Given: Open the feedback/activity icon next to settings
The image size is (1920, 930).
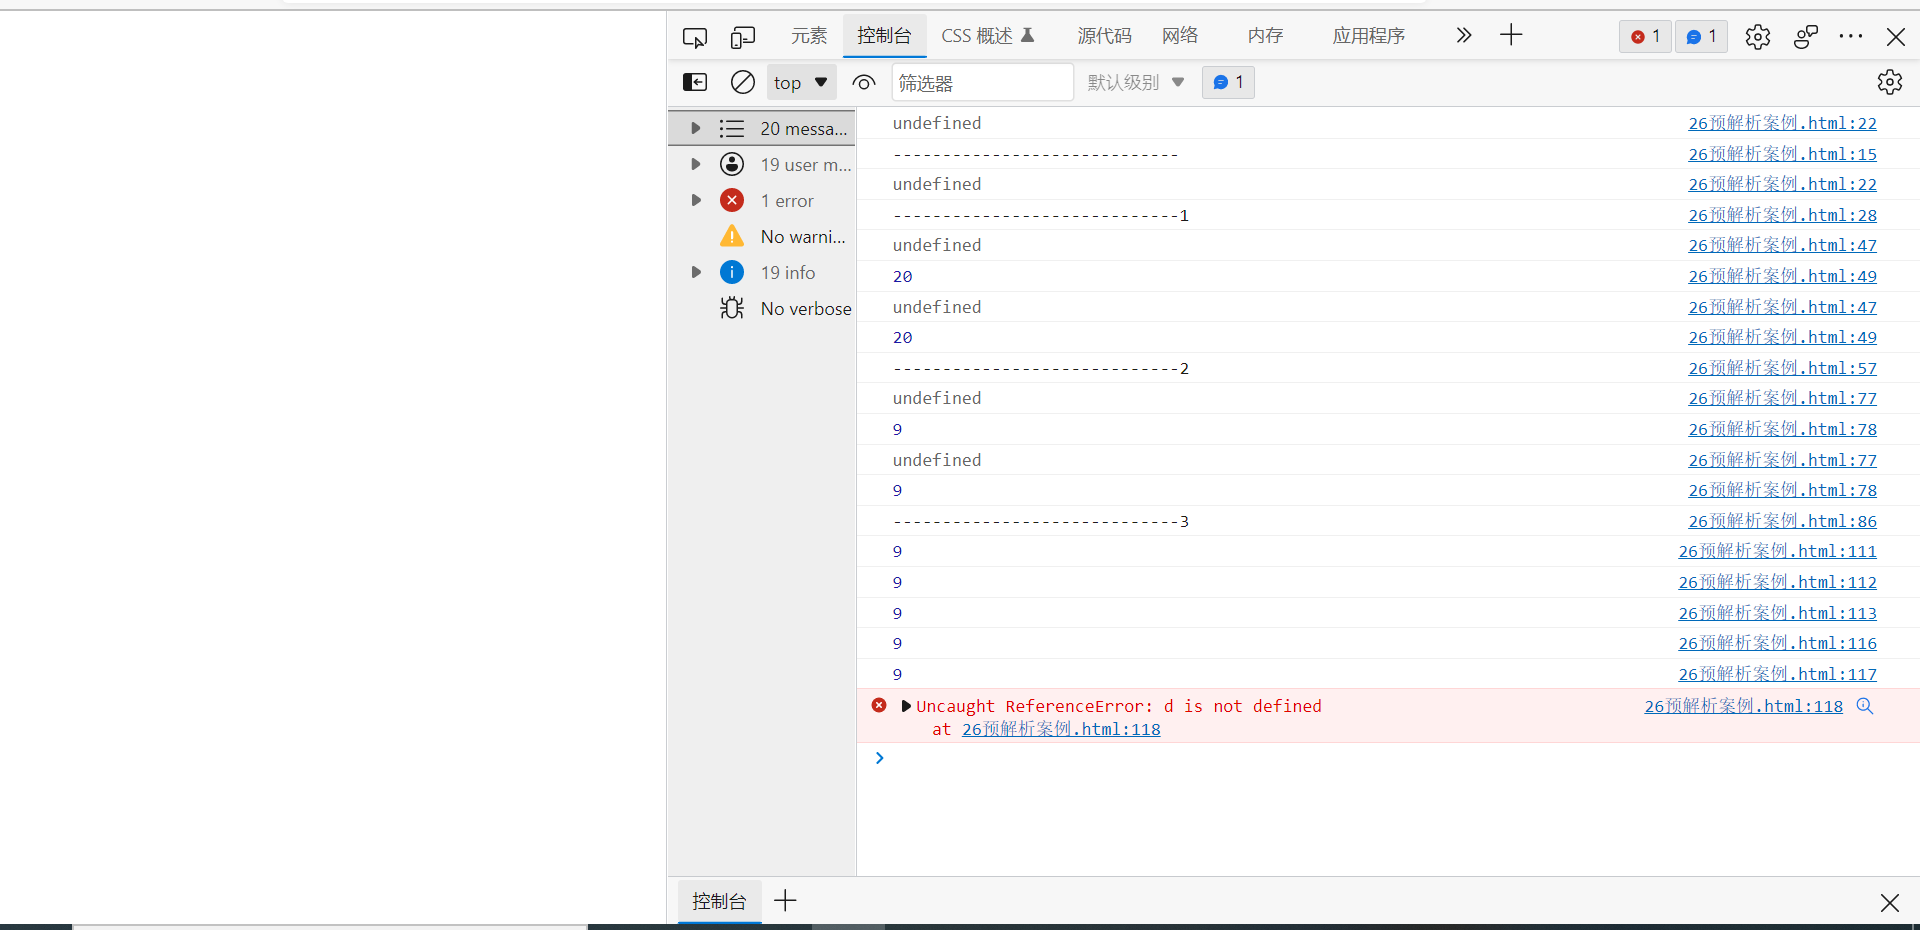Looking at the screenshot, I should click(1805, 37).
